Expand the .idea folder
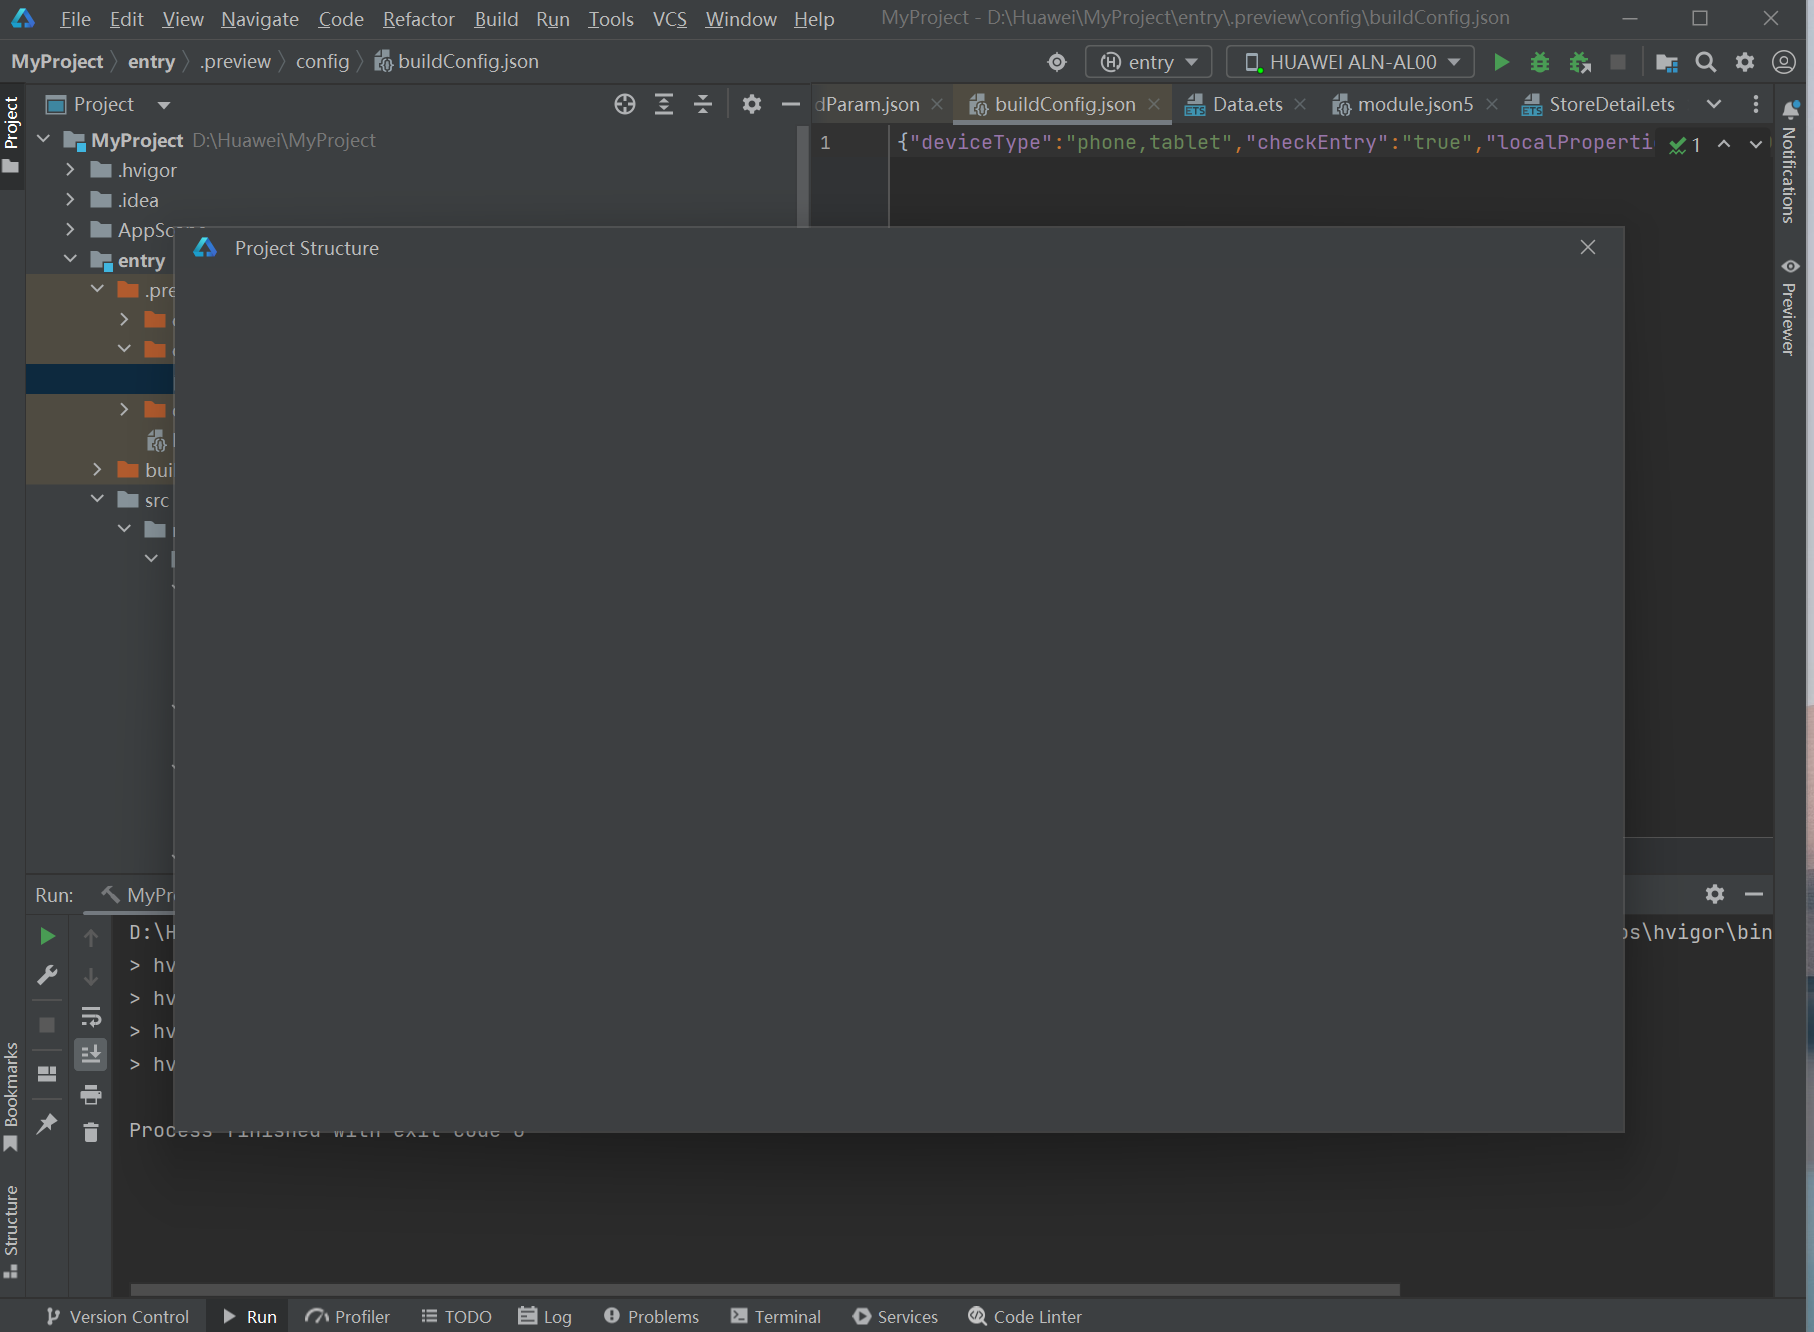1814x1332 pixels. click(x=70, y=200)
